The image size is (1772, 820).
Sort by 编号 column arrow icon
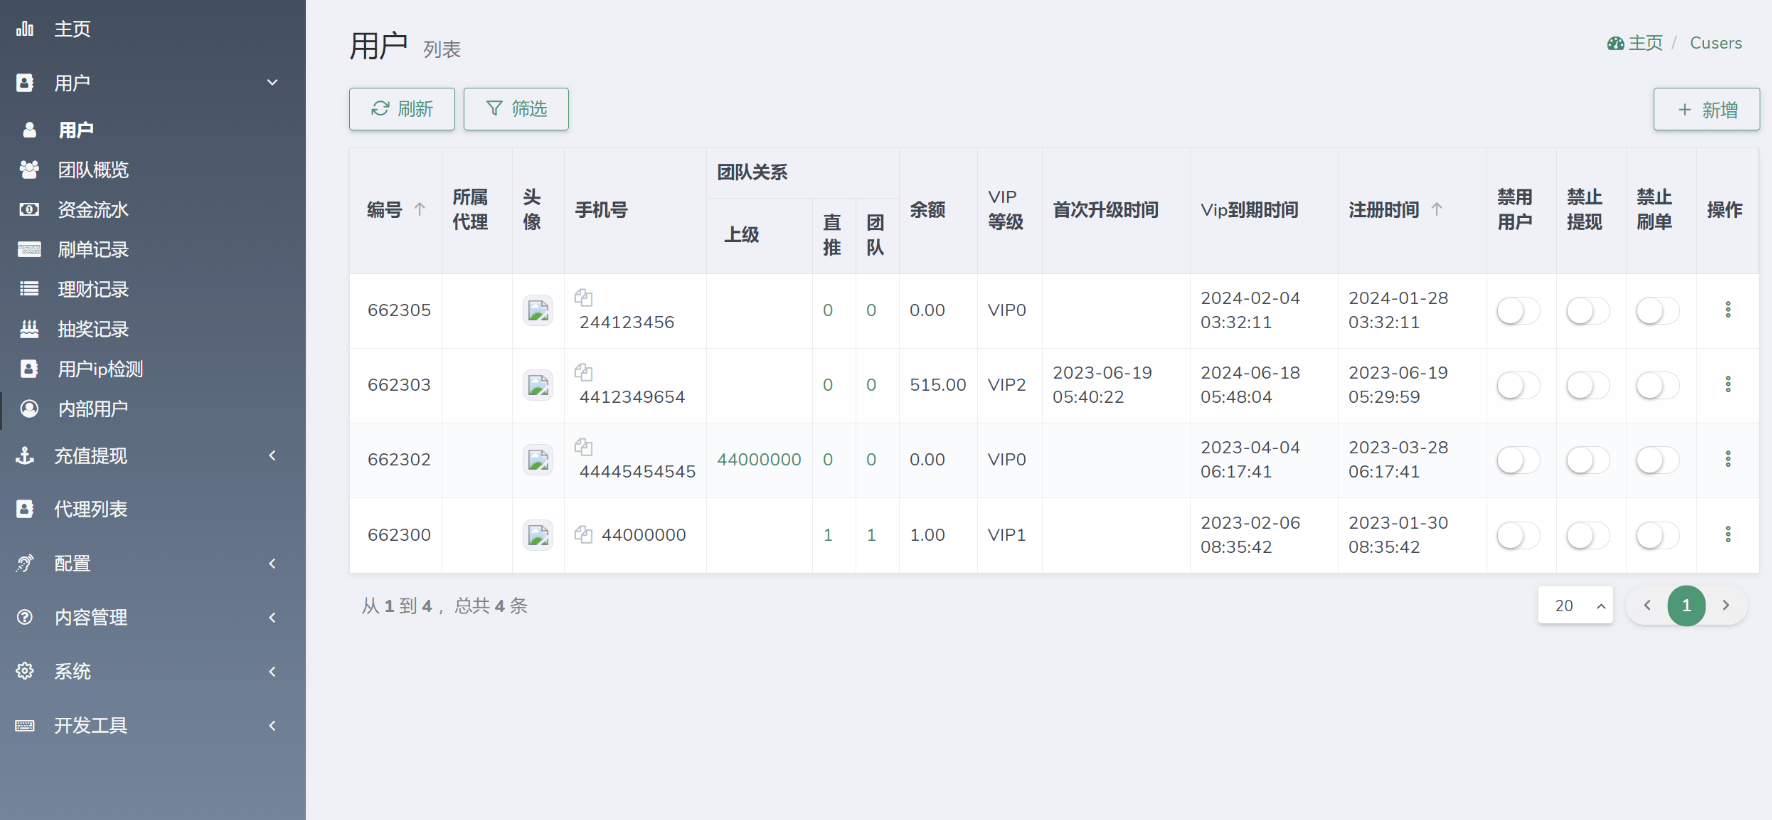420,209
